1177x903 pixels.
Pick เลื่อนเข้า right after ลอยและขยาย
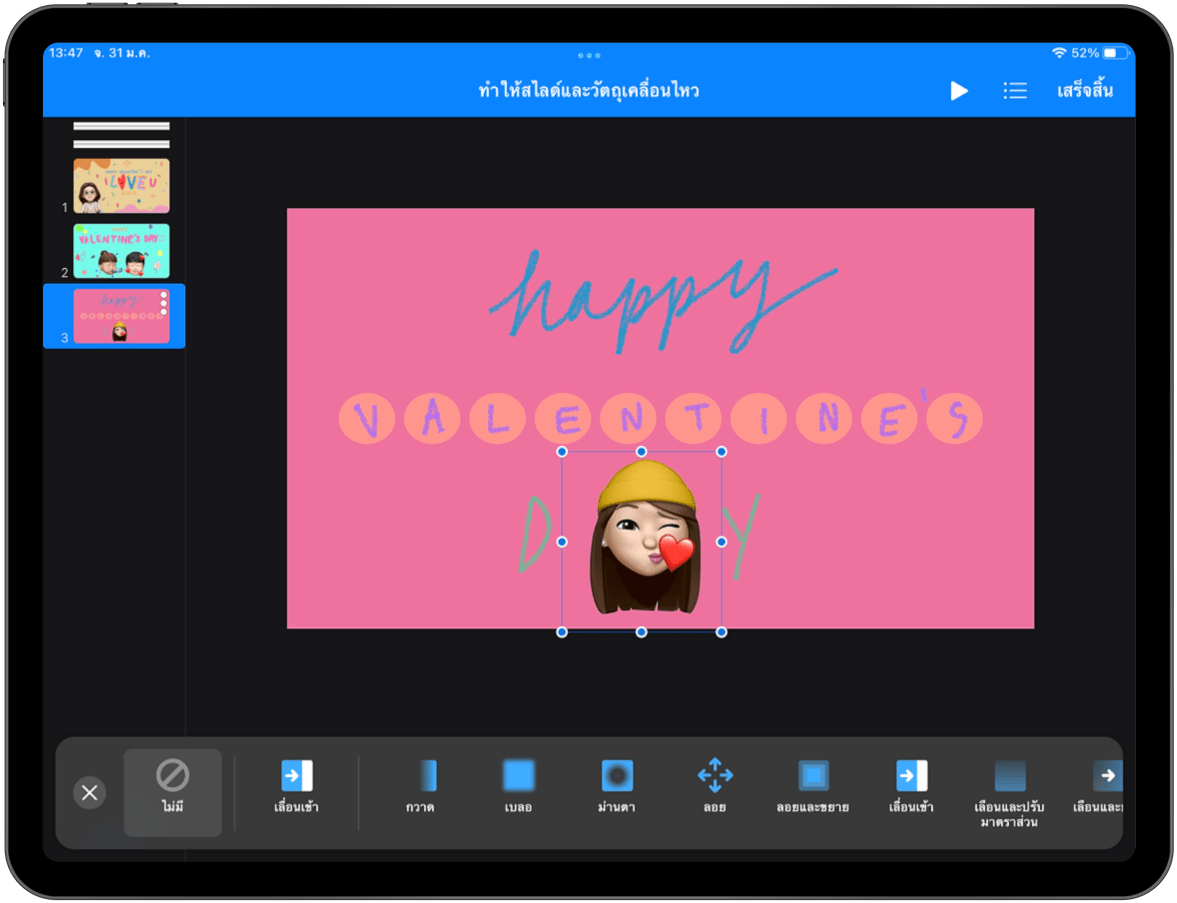coord(911,786)
